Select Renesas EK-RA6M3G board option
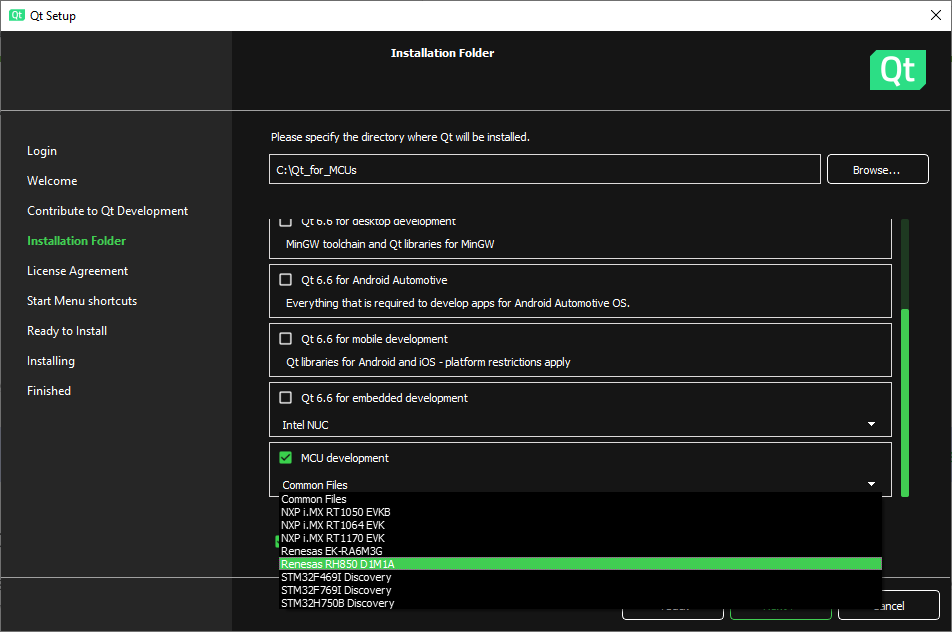 pos(400,550)
